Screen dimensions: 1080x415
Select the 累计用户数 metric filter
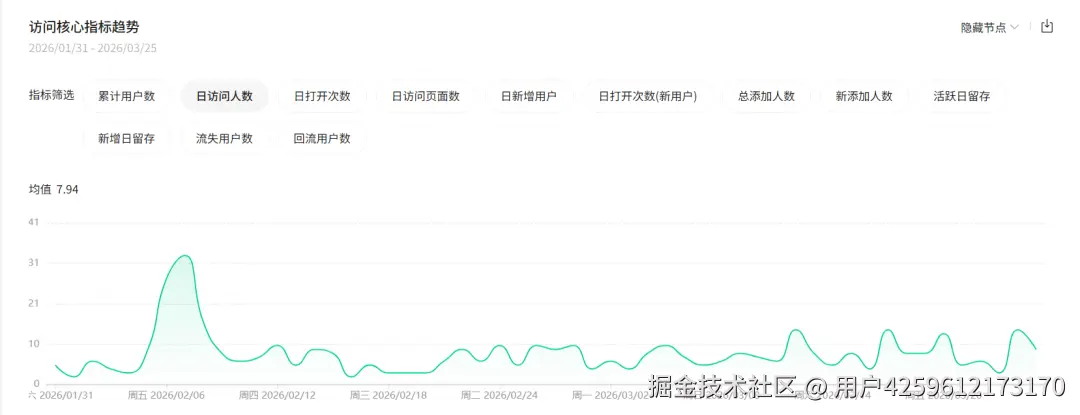[126, 96]
